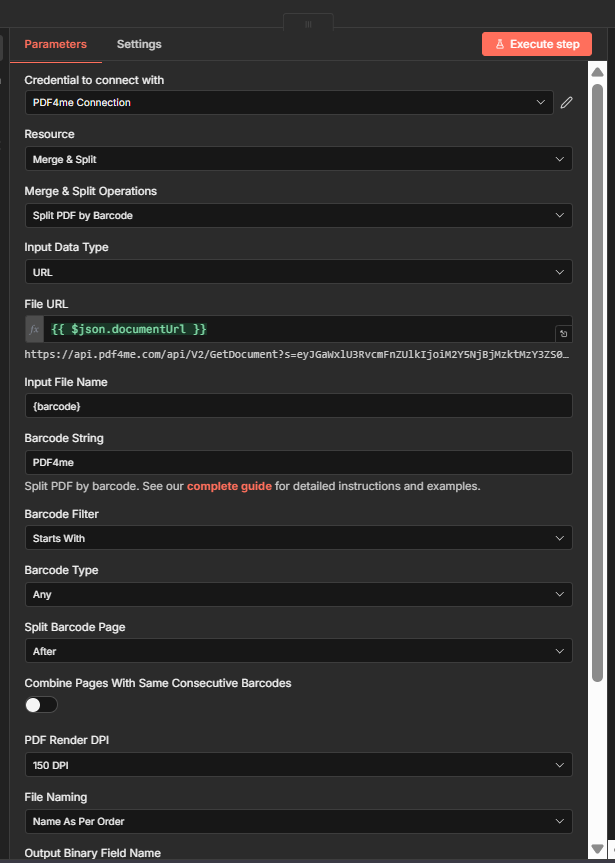Open the Resource dropdown showing Merge & Split
The width and height of the screenshot is (615, 863).
coord(298,158)
